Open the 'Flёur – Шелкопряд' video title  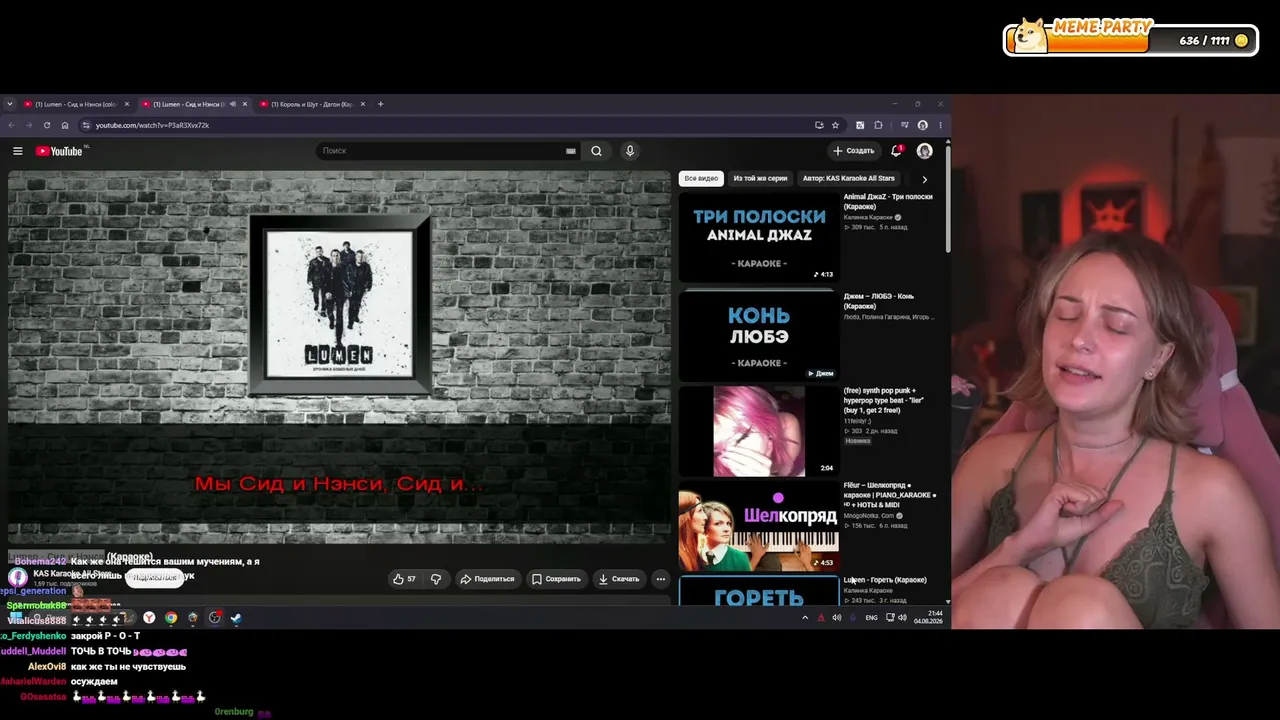890,495
